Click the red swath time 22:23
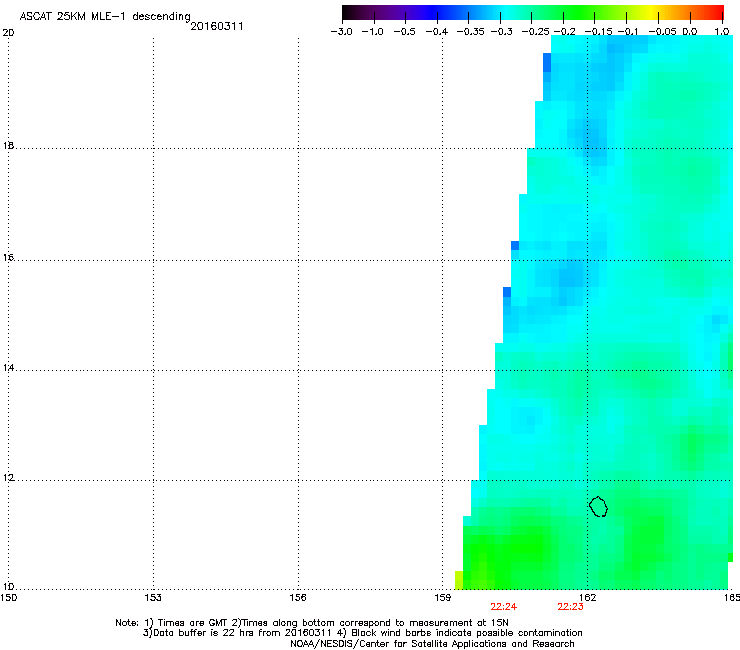740x650 pixels. (571, 607)
